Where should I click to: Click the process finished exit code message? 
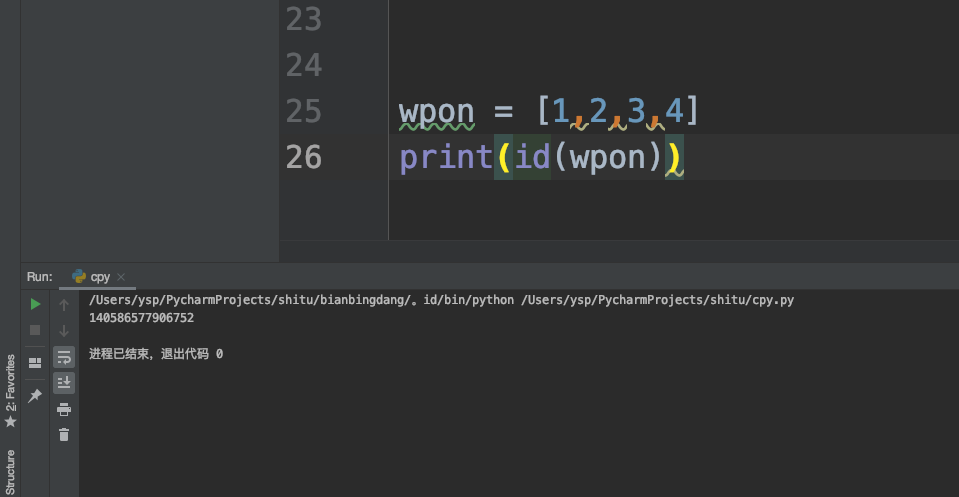(156, 354)
